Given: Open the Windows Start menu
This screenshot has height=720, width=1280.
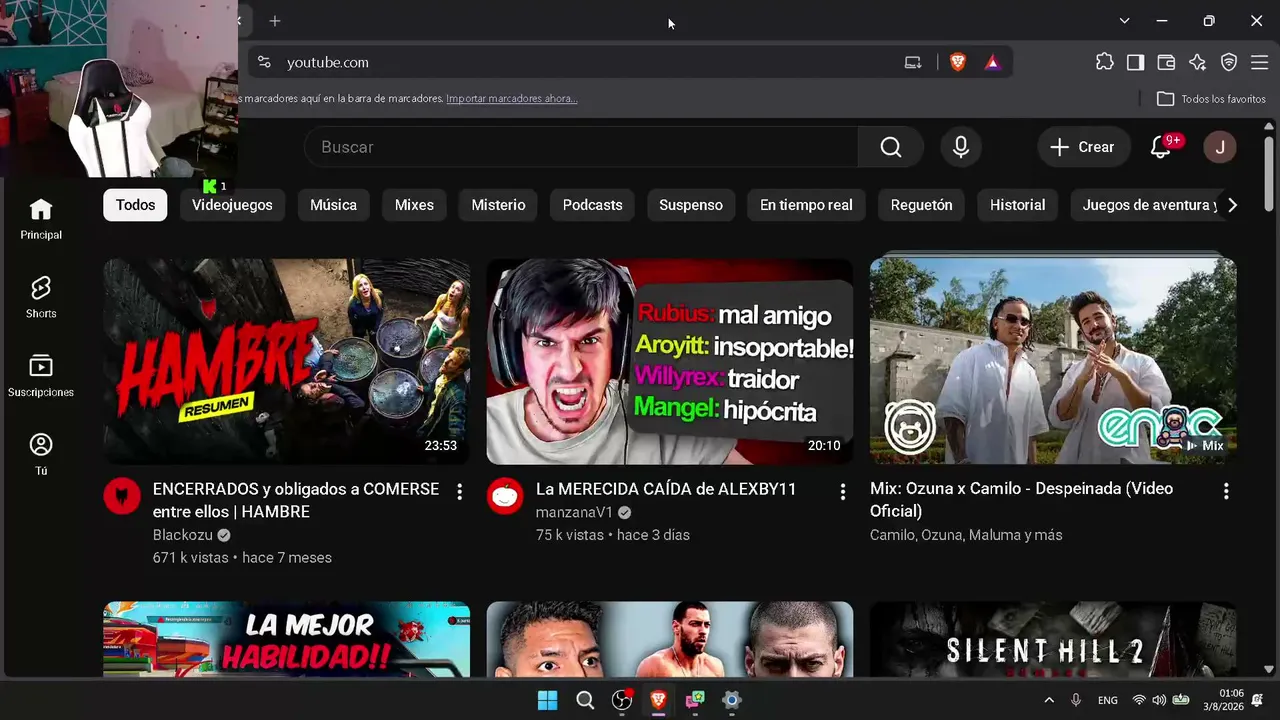Looking at the screenshot, I should 548,700.
